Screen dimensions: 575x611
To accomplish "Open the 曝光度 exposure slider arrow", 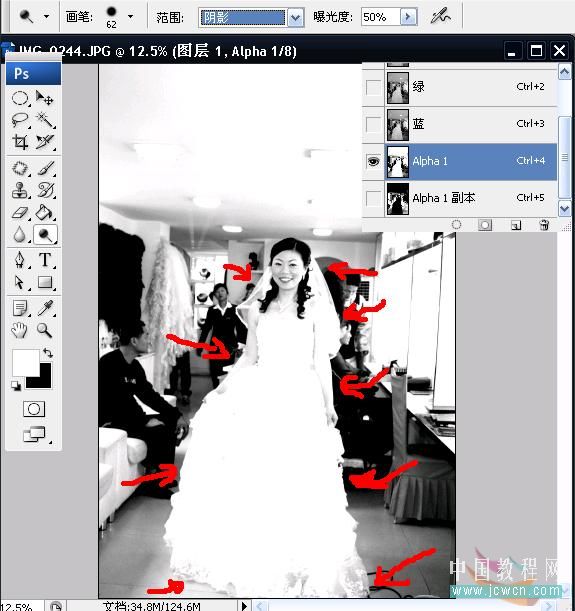I will pyautogui.click(x=409, y=17).
